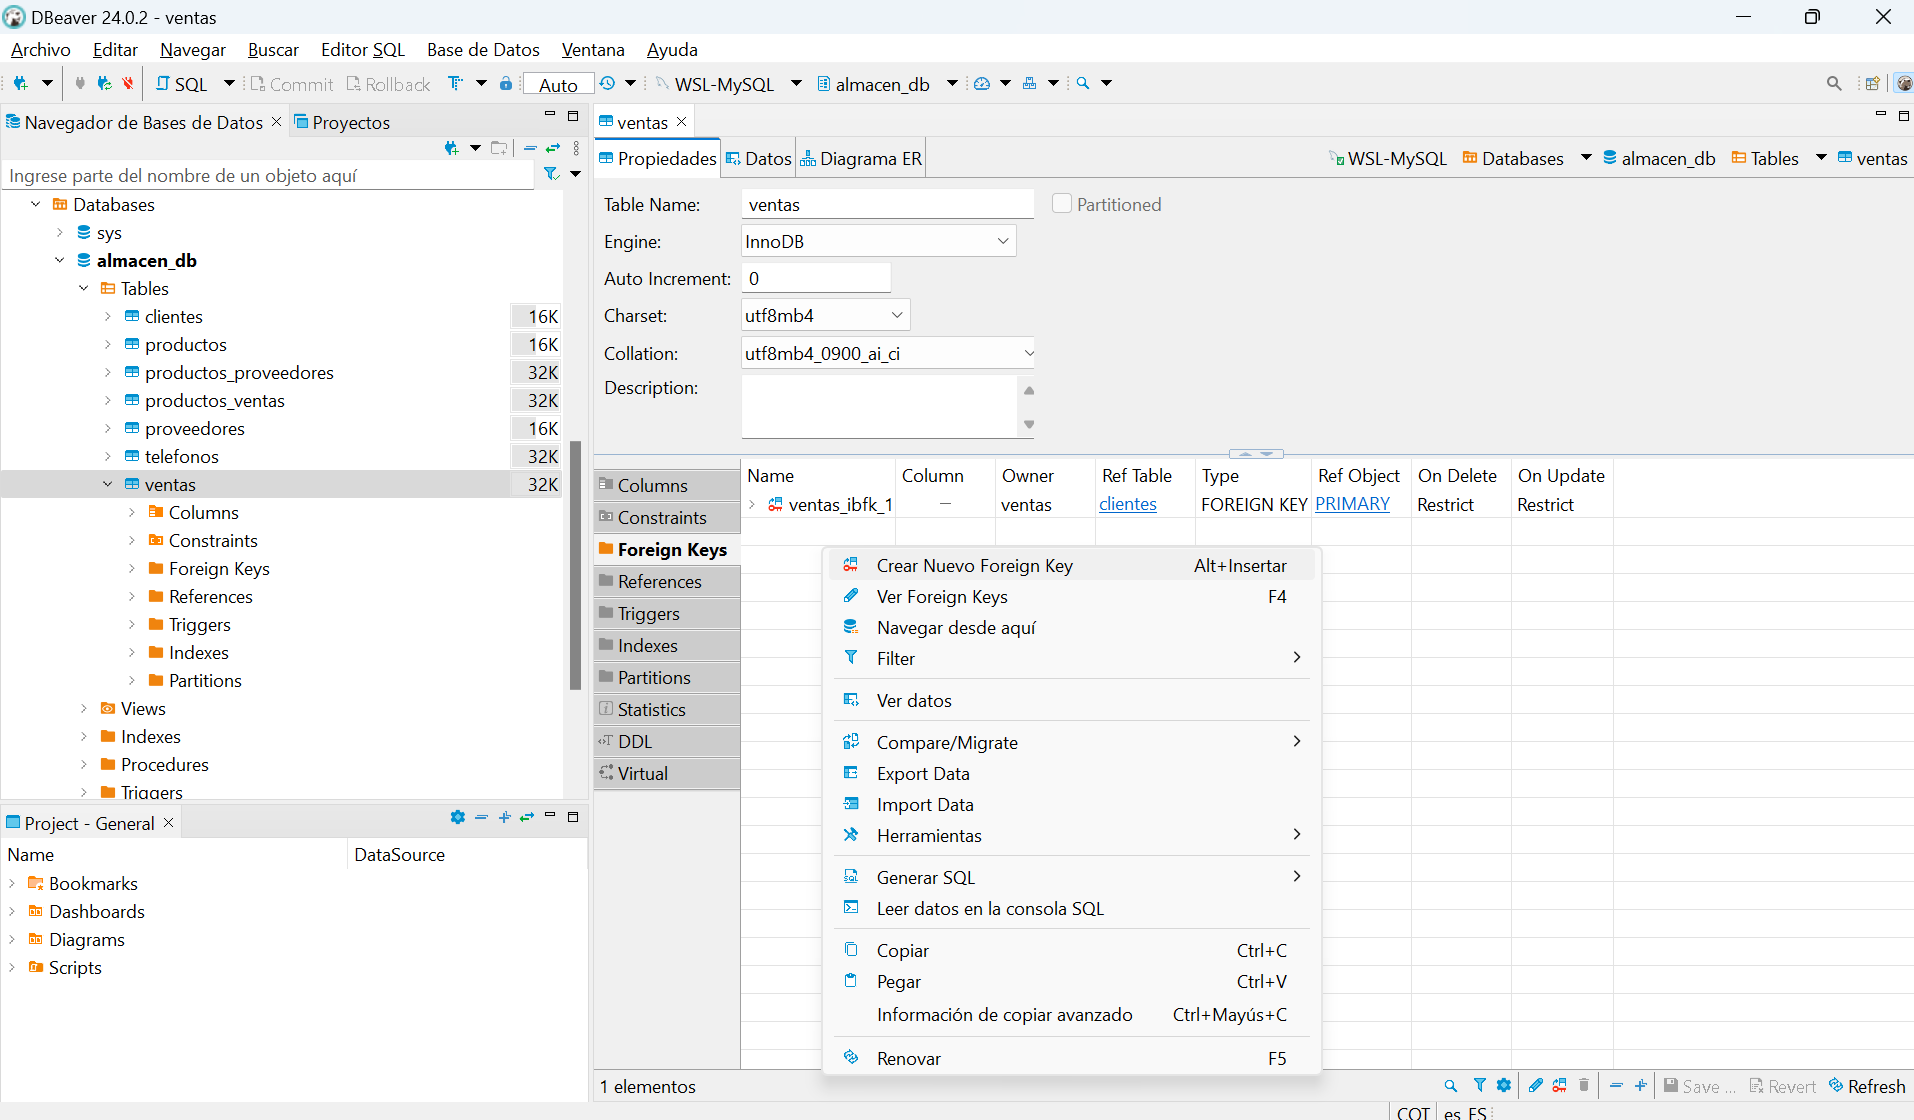The height and width of the screenshot is (1120, 1914).
Task: Click Ver datos in the context menu
Action: (1070, 700)
